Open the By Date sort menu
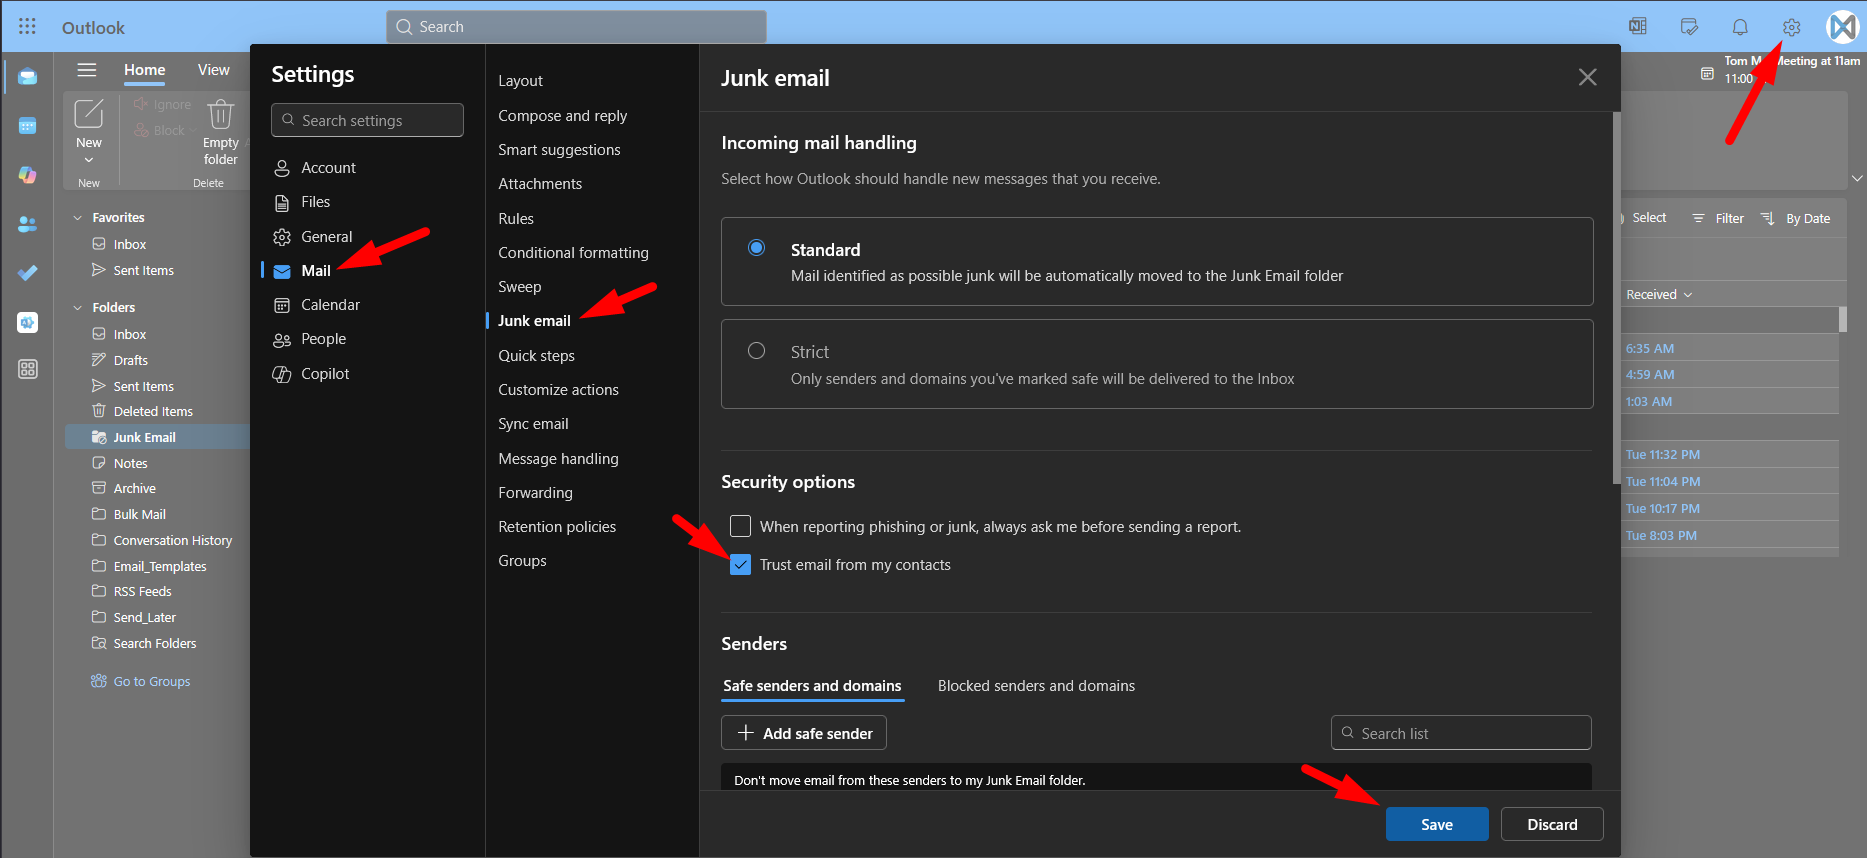Image resolution: width=1867 pixels, height=858 pixels. coord(1796,219)
